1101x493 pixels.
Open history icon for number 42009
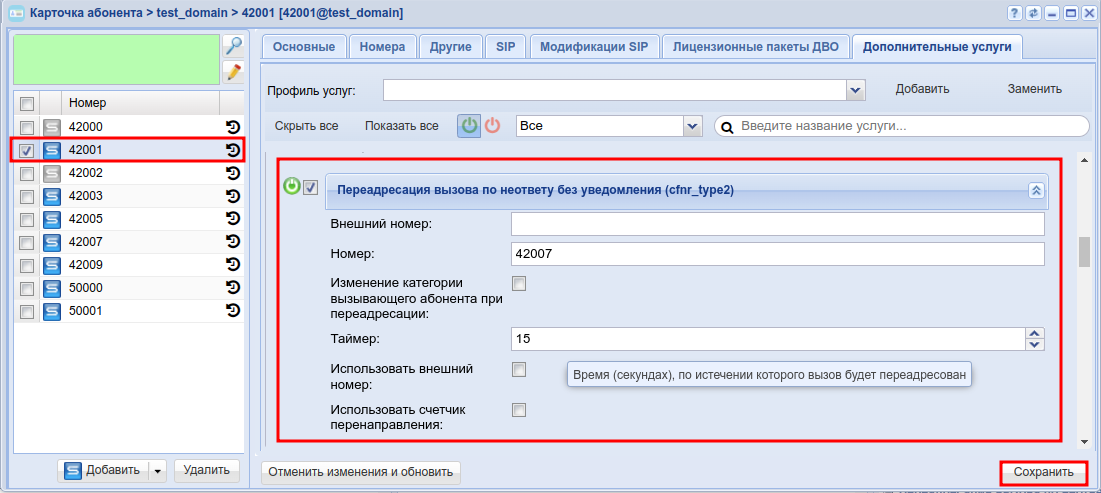pyautogui.click(x=233, y=265)
